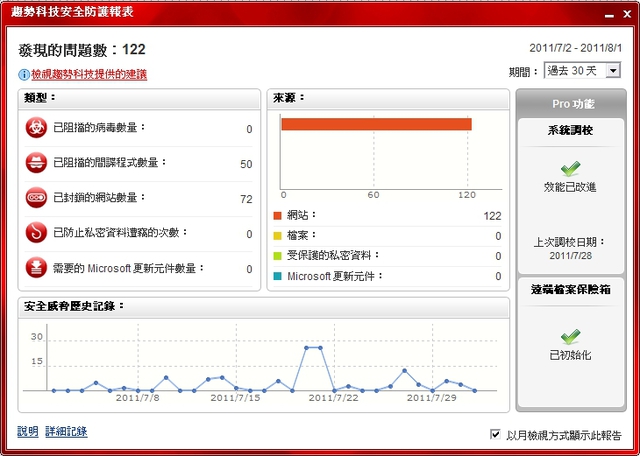
Task: Click the green checkmark under 系統調校
Action: [571, 170]
